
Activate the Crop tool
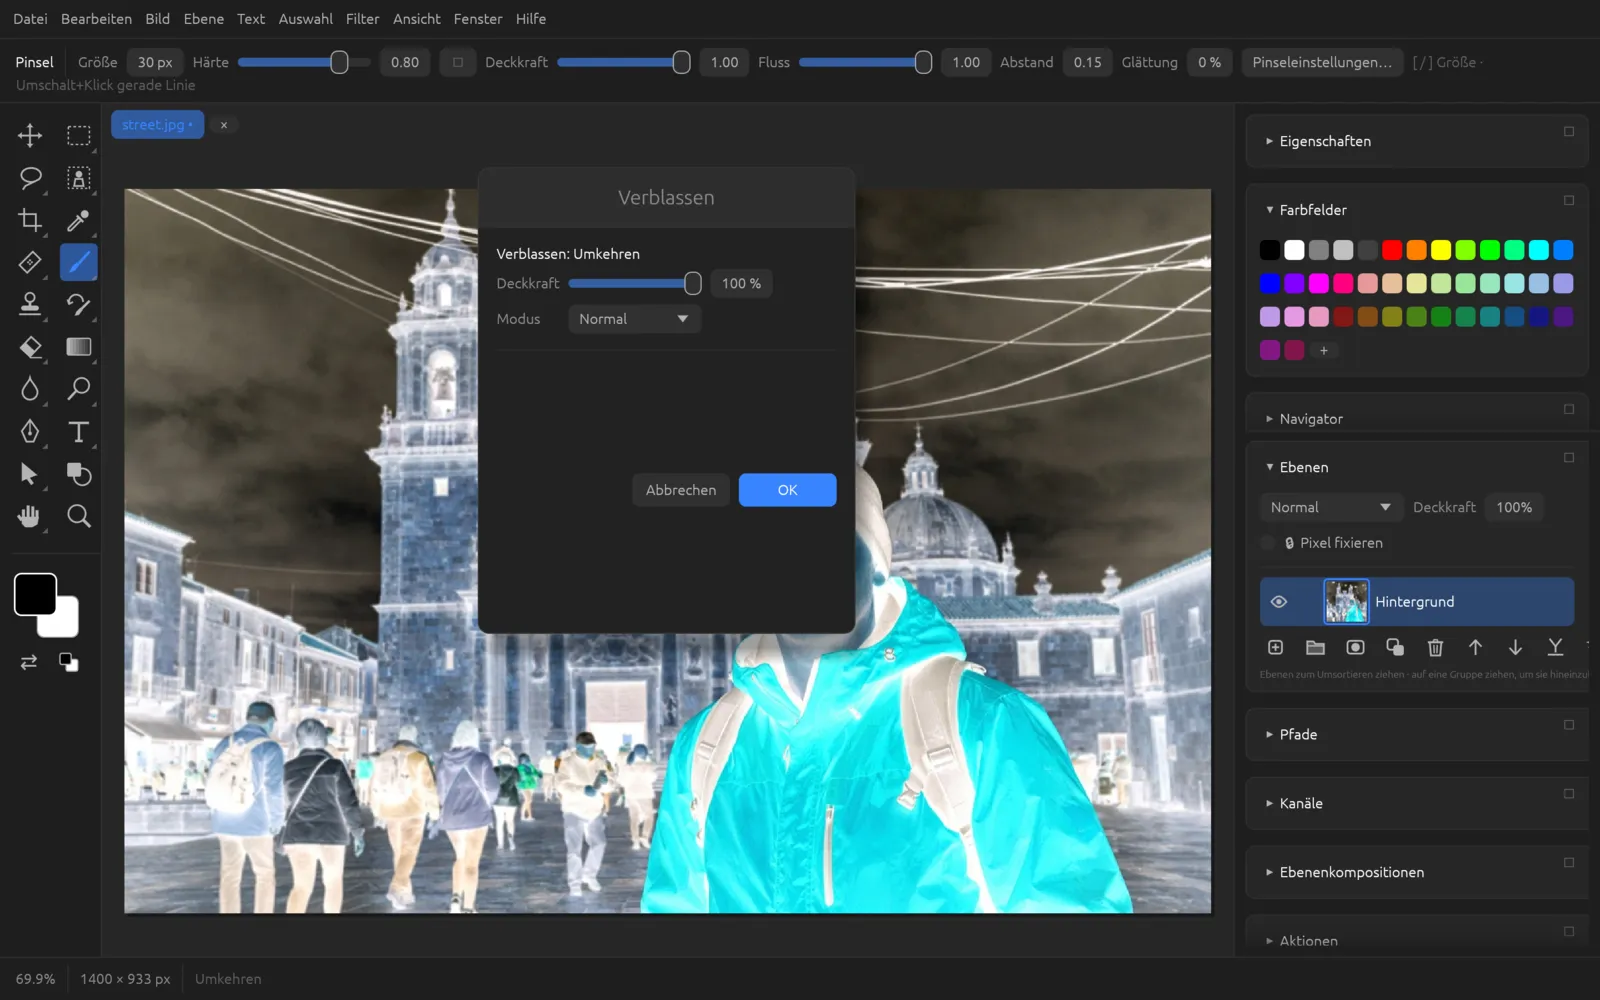pos(30,220)
